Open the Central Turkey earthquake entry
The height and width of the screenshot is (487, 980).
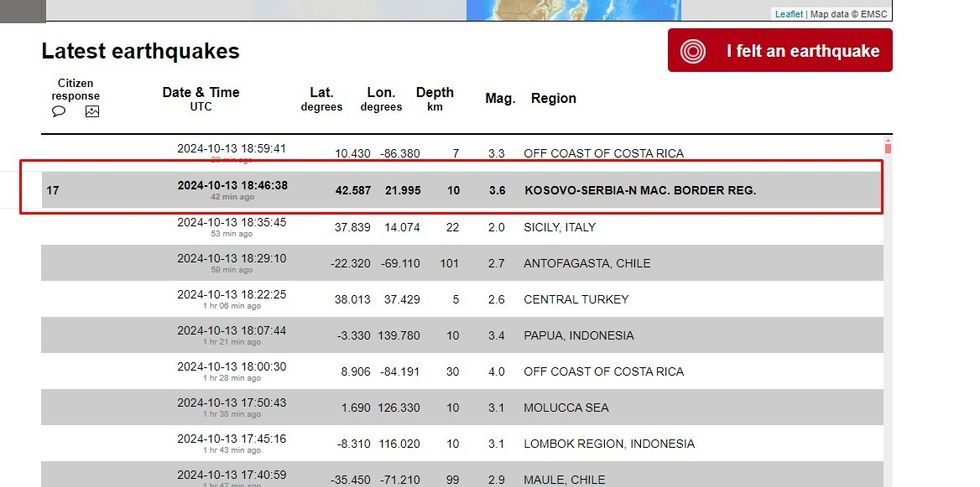click(576, 300)
